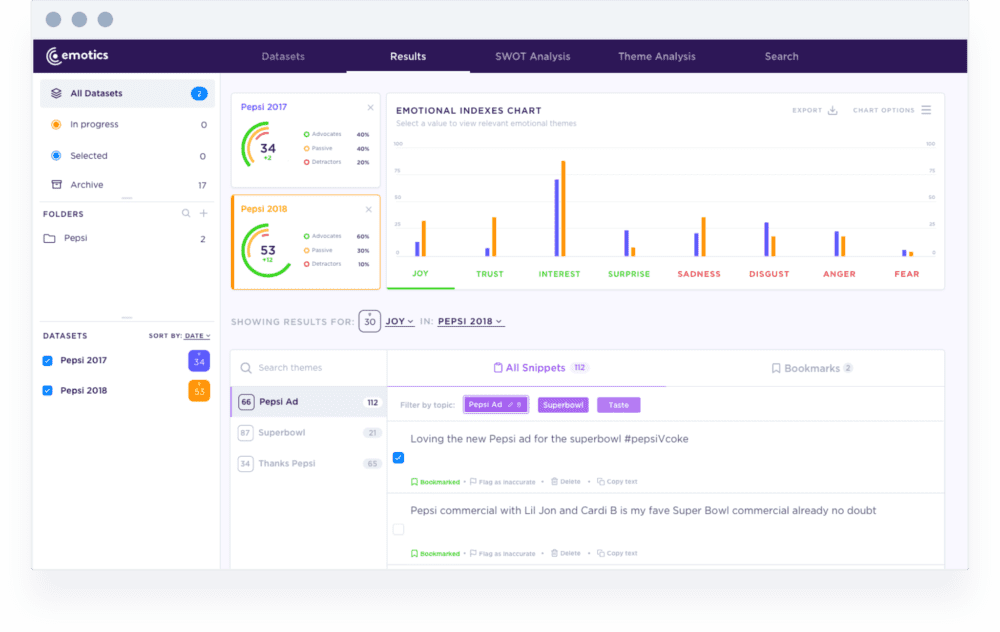This screenshot has height=632, width=1000.
Task: Click the Archive box icon
Action: click(56, 184)
